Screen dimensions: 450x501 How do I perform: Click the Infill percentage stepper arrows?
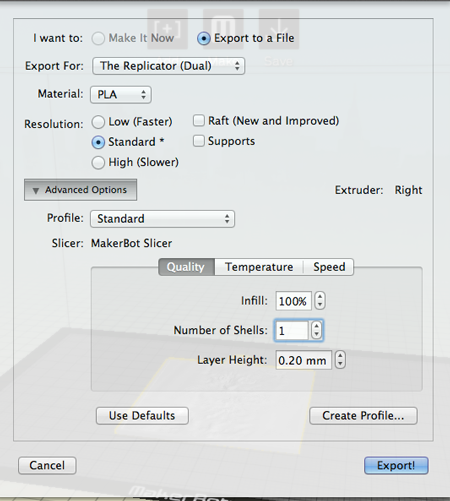(x=320, y=301)
